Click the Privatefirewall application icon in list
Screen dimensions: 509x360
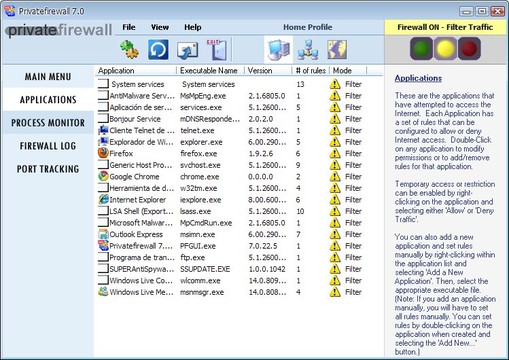click(x=103, y=246)
